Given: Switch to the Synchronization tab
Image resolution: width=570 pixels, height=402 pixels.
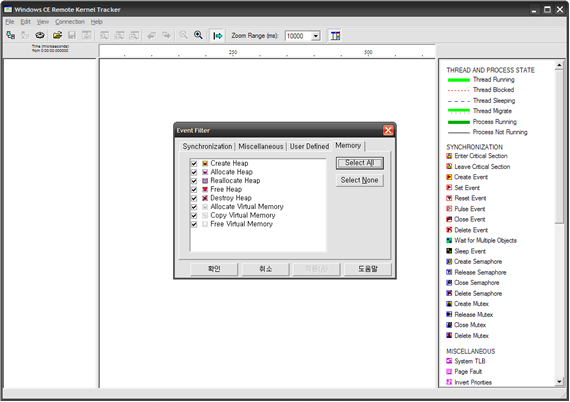Looking at the screenshot, I should pyautogui.click(x=207, y=146).
